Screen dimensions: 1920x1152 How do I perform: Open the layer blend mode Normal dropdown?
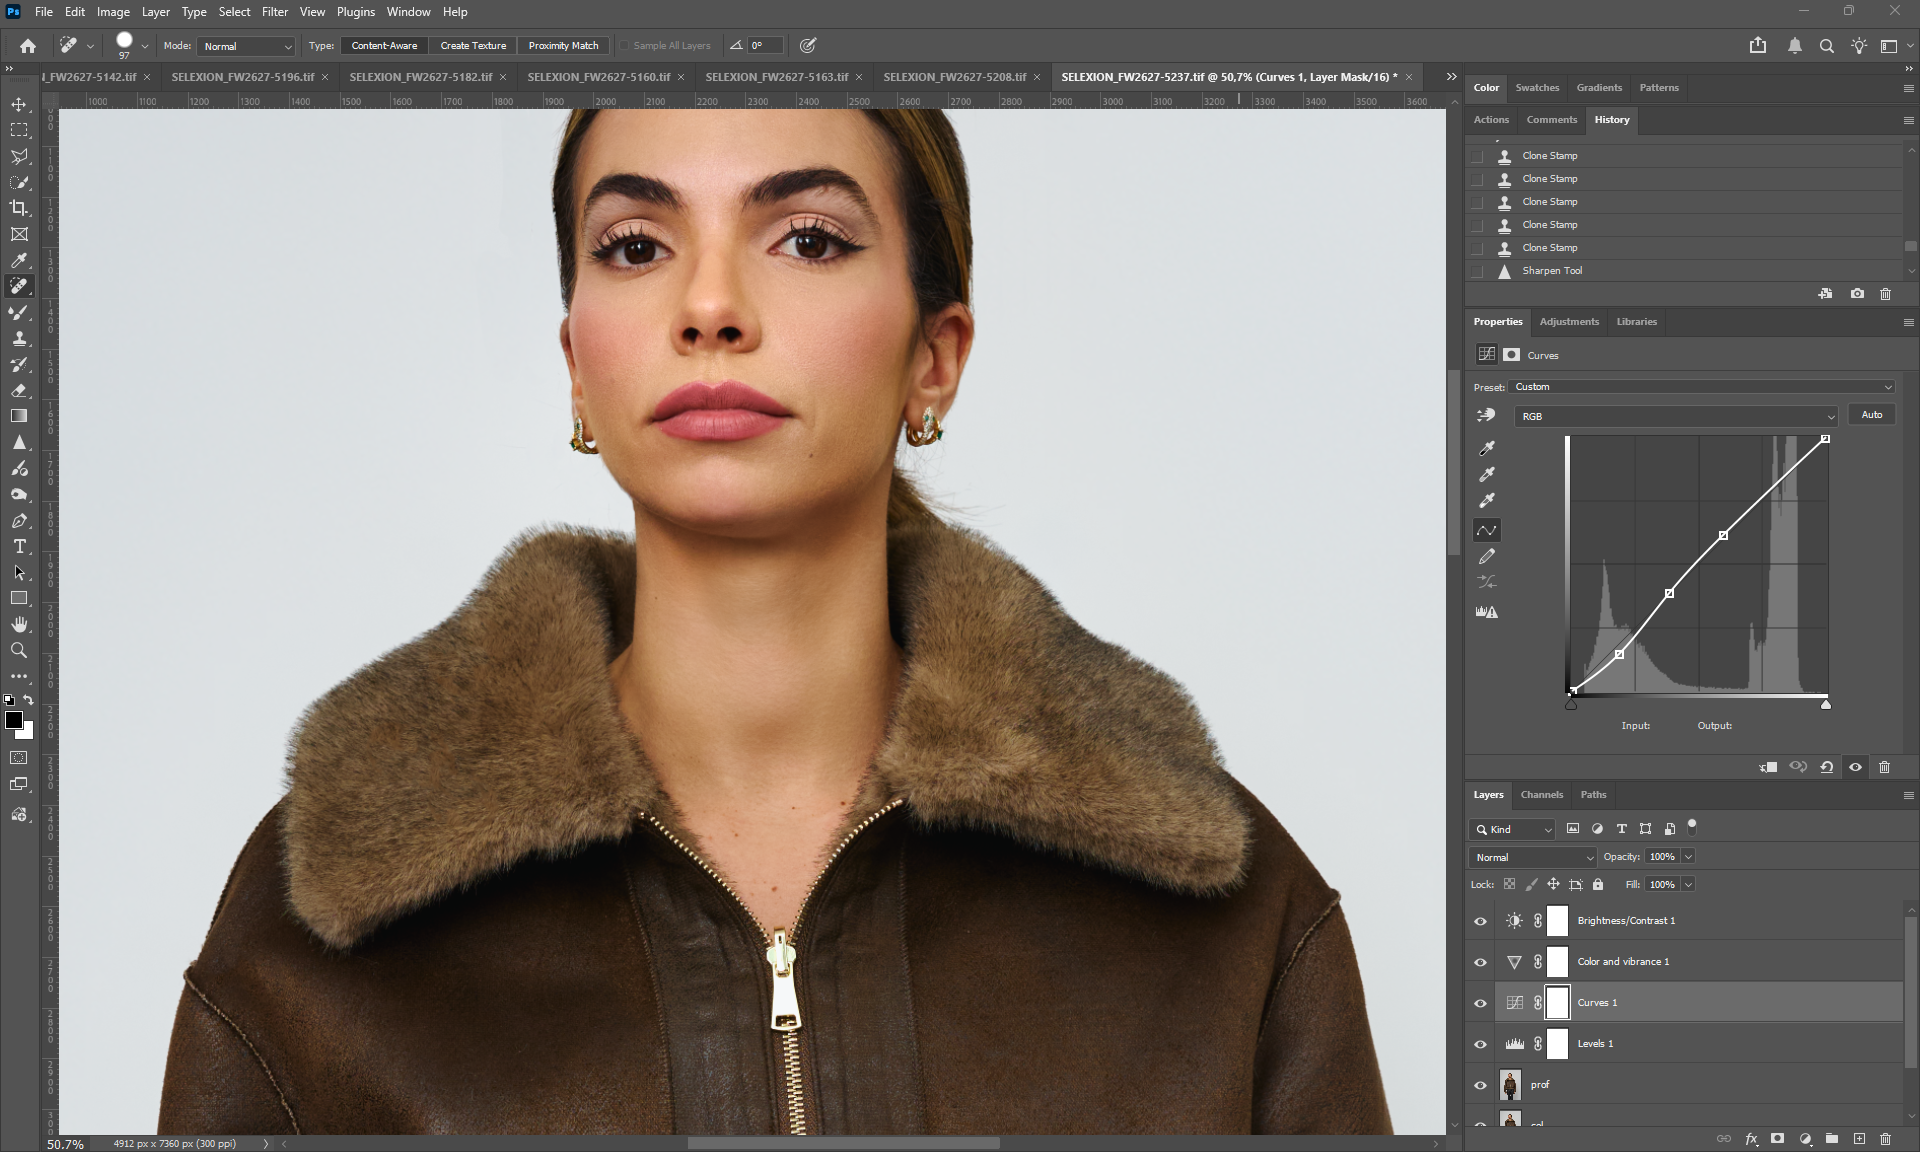pyautogui.click(x=1533, y=857)
